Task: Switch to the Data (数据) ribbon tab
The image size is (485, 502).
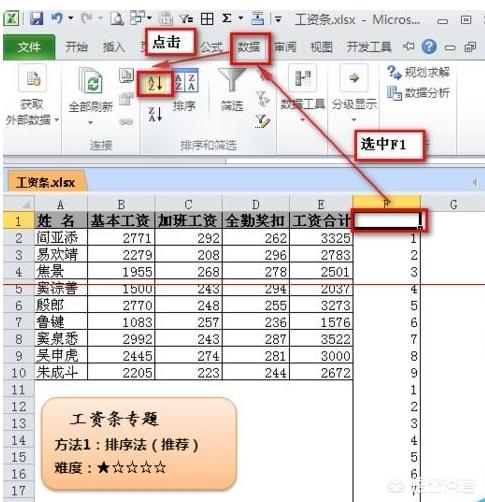Action: (249, 47)
